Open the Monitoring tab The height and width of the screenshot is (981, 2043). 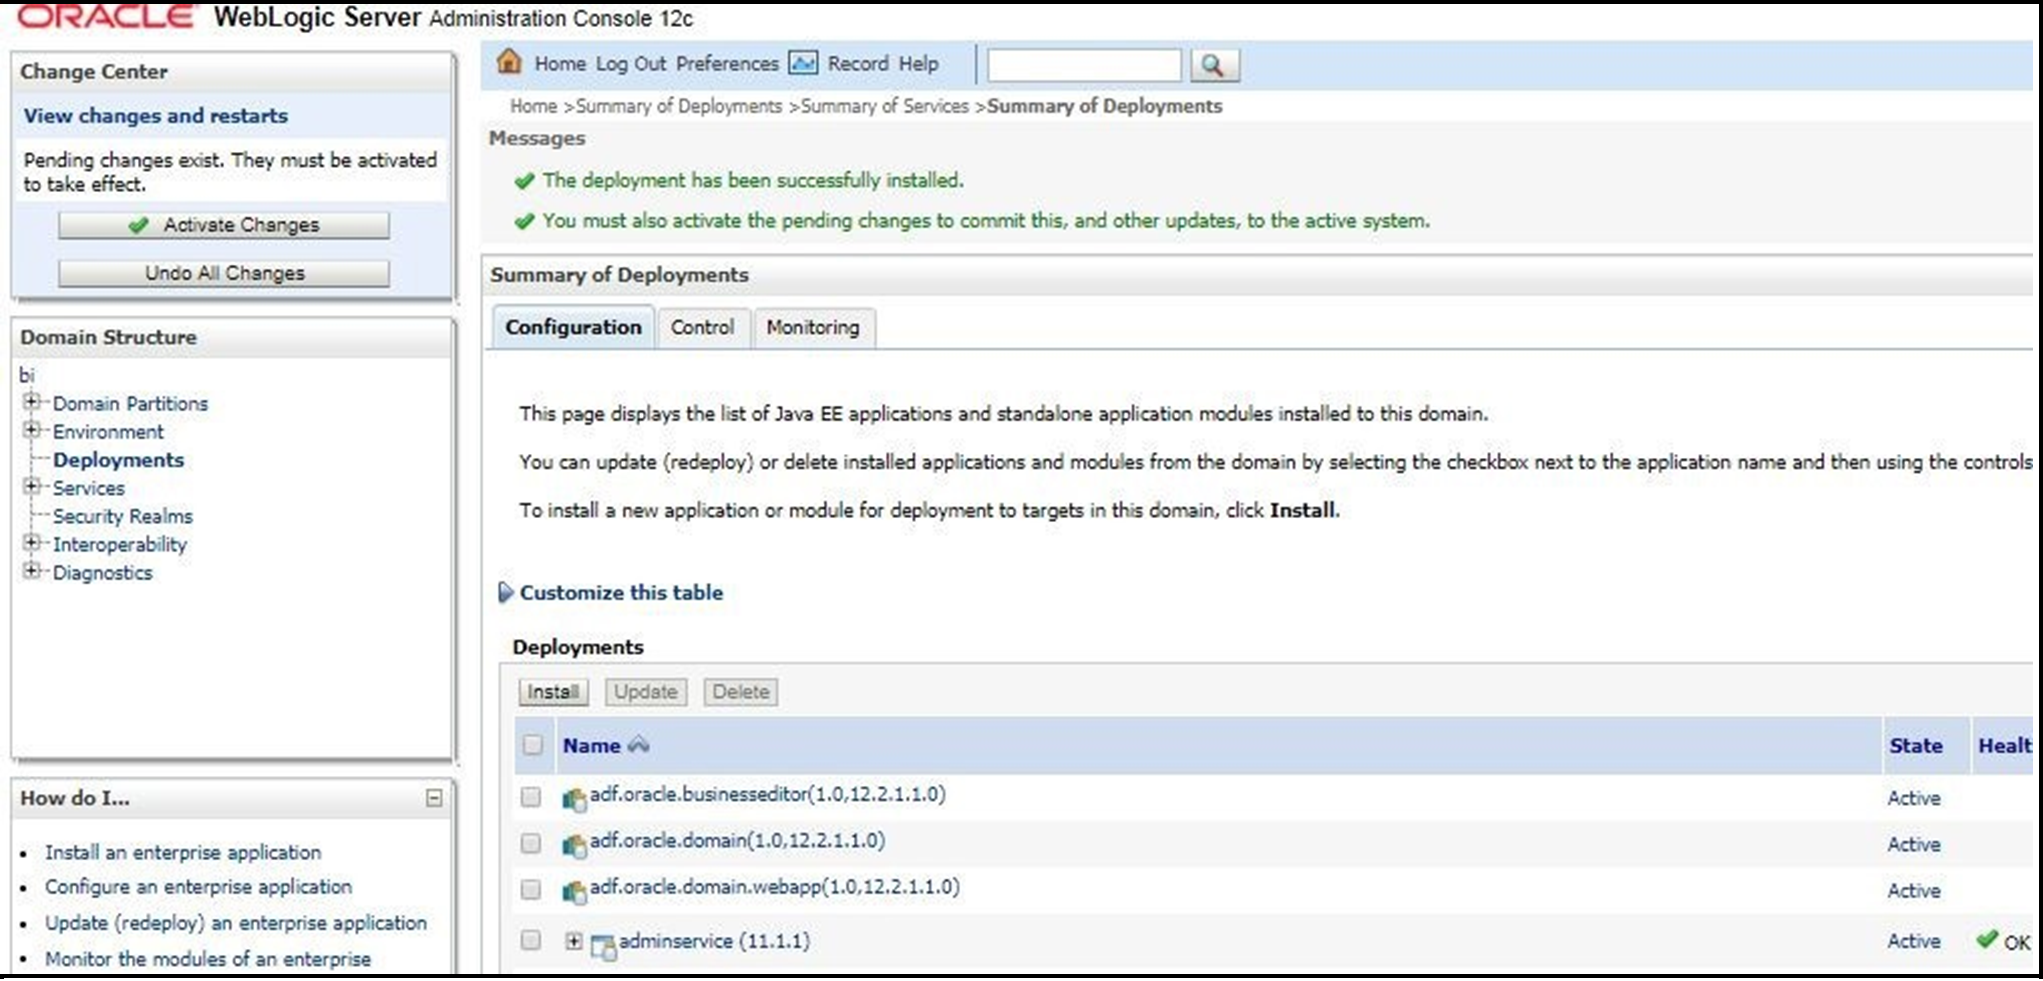pos(813,327)
